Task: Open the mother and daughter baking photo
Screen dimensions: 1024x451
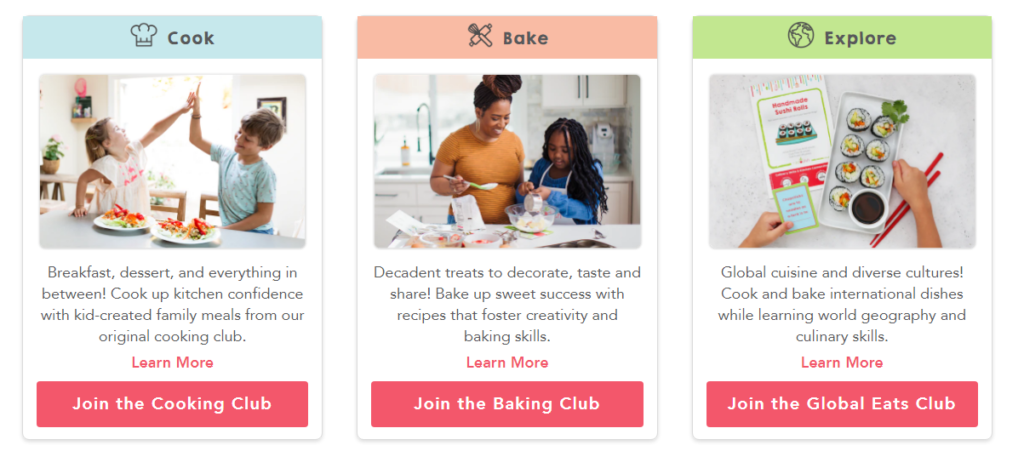Action: [x=507, y=161]
